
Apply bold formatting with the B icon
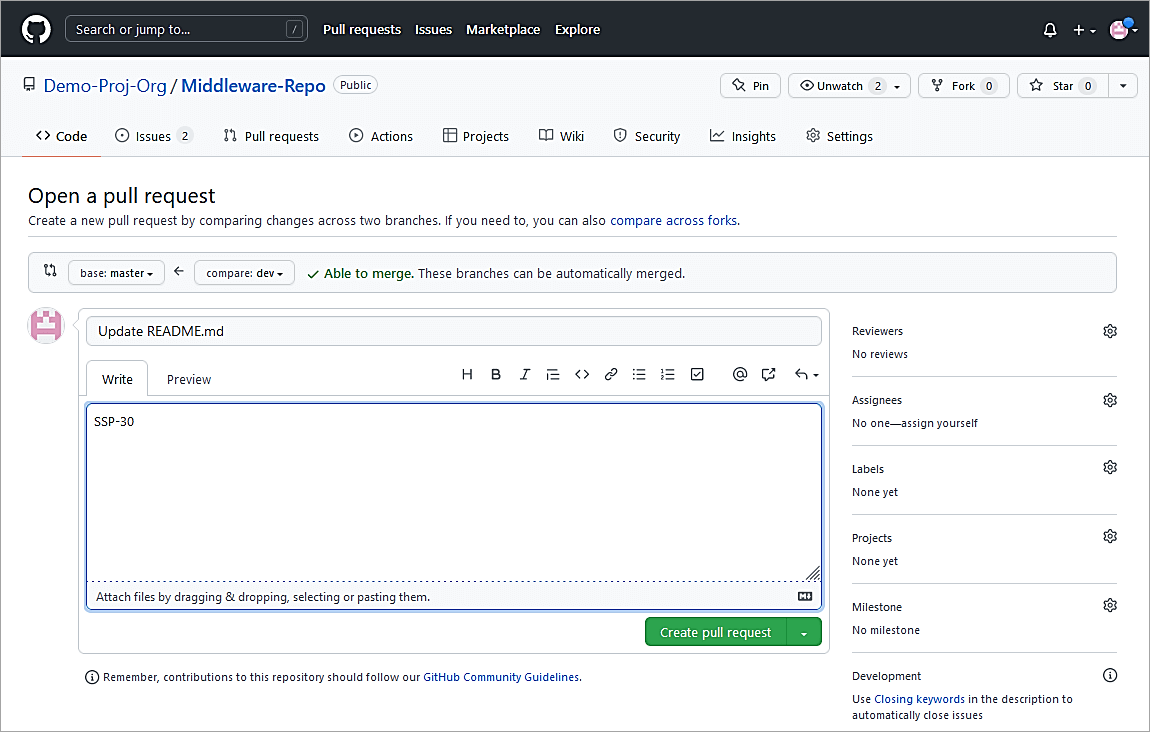click(496, 375)
